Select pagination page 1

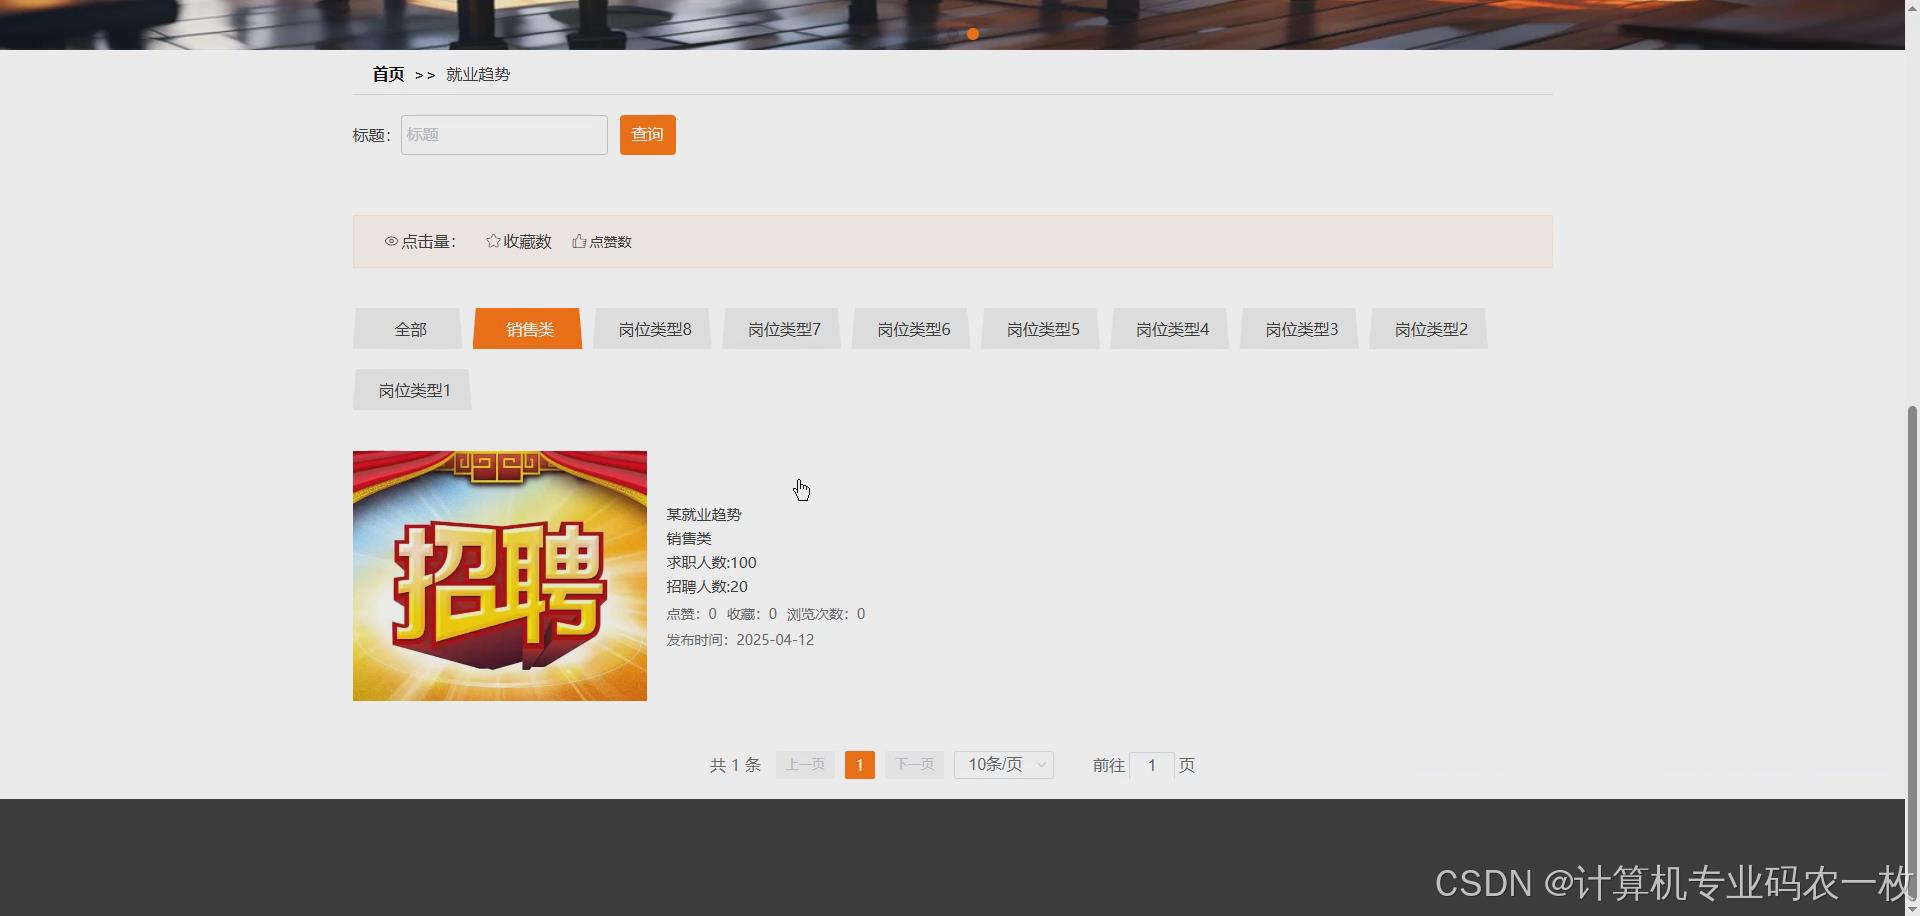coord(859,764)
